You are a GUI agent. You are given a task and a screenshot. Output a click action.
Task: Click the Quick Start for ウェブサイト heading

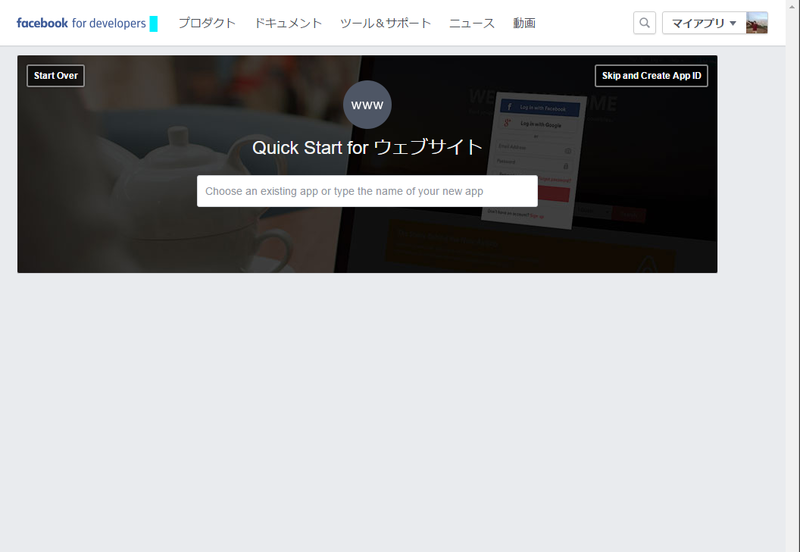click(x=367, y=147)
